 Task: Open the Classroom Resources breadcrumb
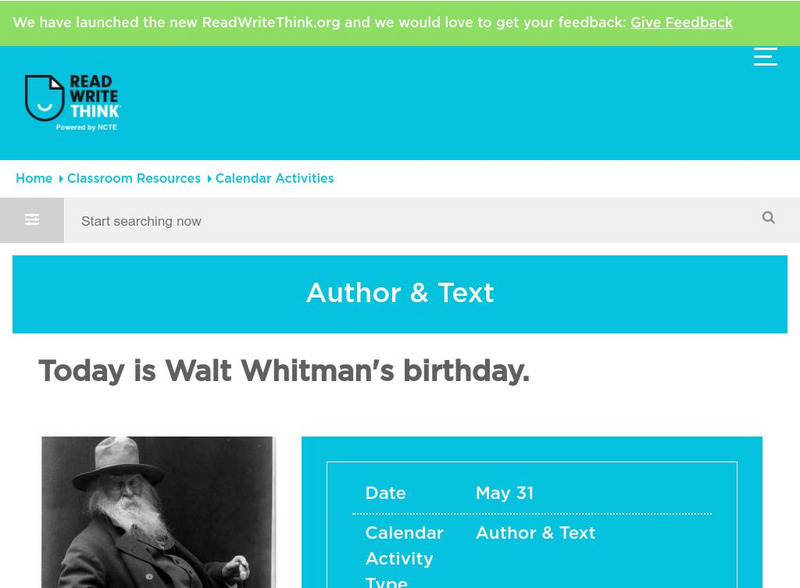click(134, 178)
